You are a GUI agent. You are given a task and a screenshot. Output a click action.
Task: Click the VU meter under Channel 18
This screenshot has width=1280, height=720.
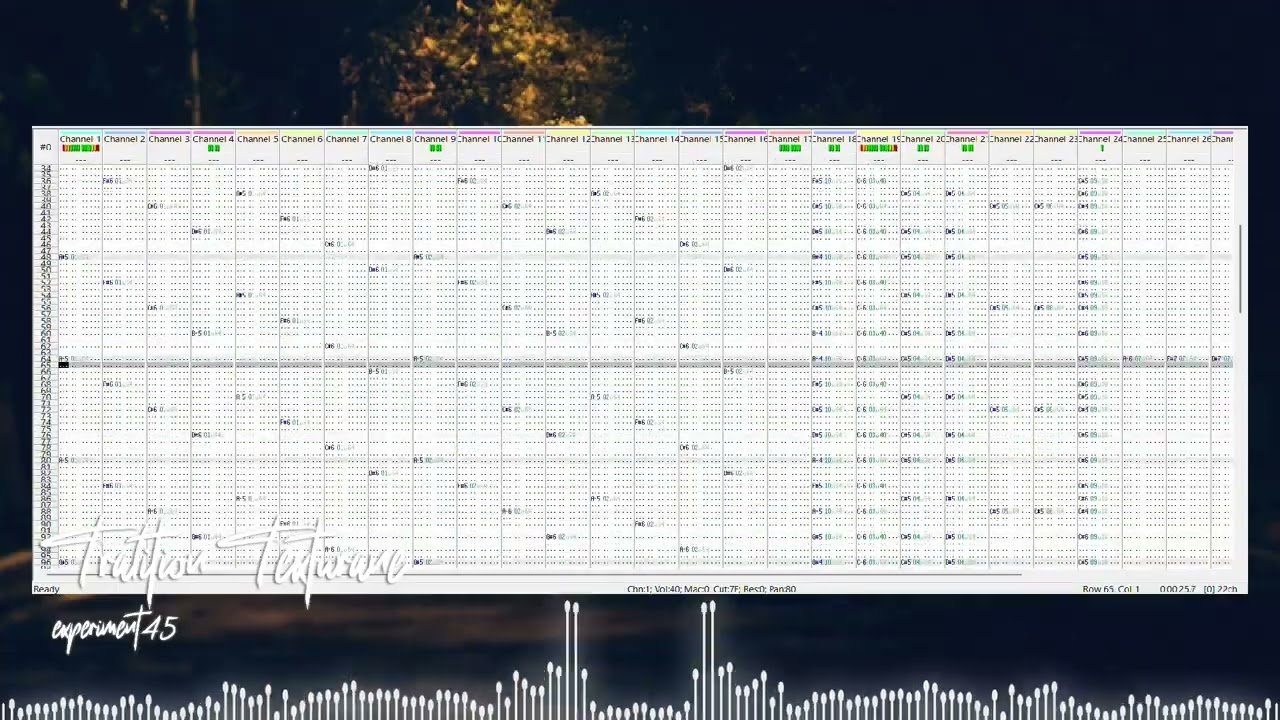(834, 149)
